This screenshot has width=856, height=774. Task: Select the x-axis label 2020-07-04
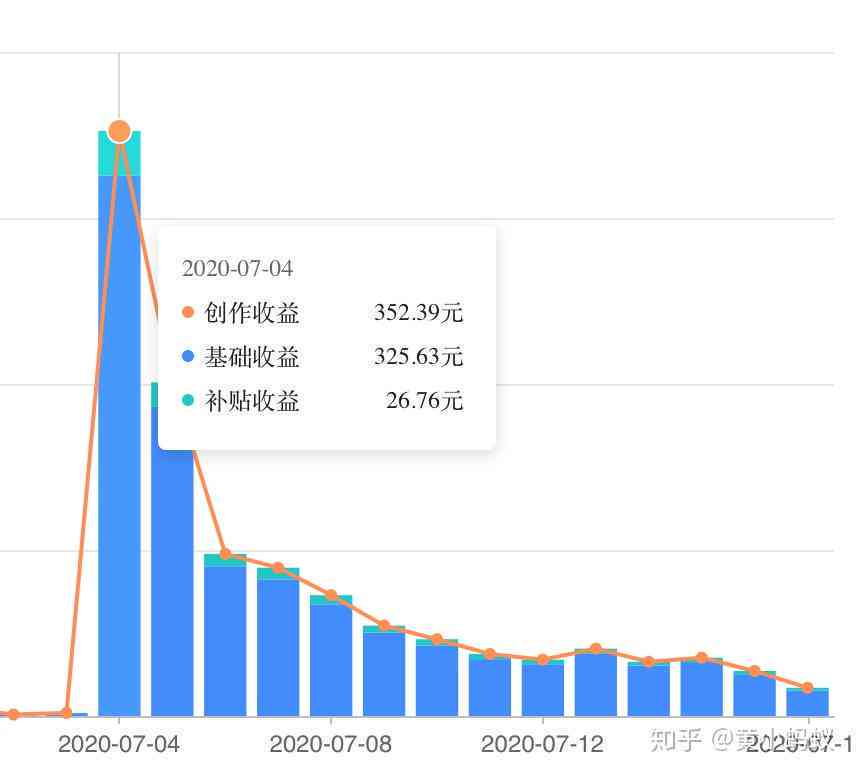point(119,745)
